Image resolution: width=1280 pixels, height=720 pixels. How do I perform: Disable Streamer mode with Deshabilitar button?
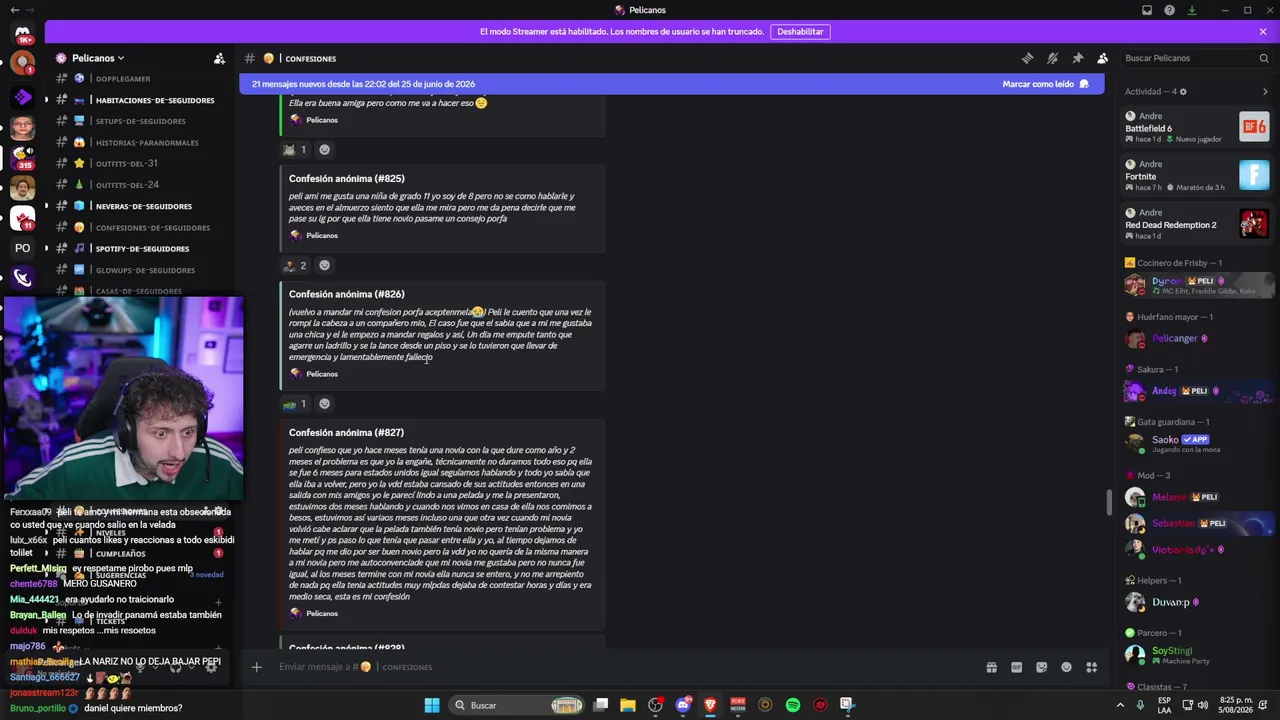(800, 31)
